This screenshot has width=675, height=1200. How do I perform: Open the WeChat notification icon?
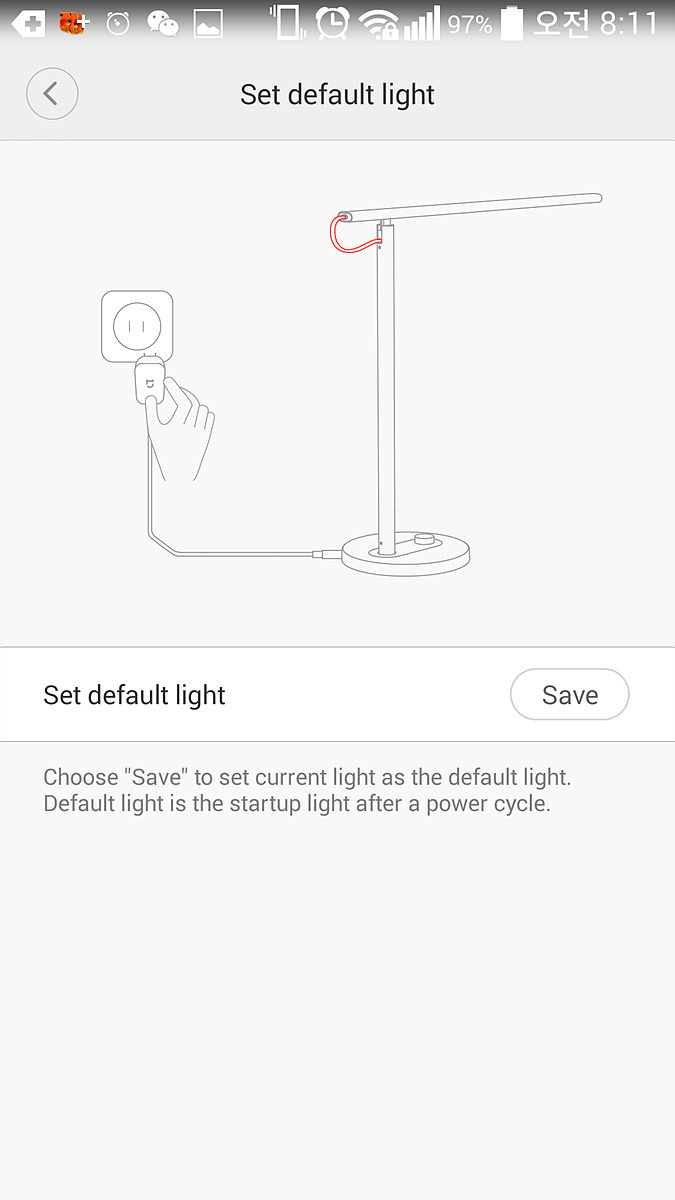click(x=162, y=22)
